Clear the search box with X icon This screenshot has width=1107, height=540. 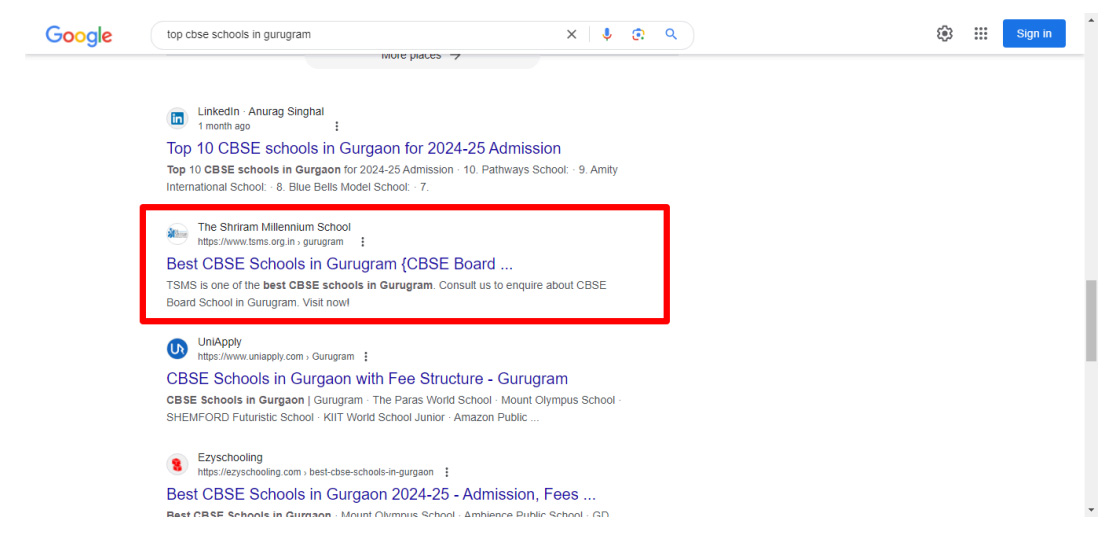point(571,34)
